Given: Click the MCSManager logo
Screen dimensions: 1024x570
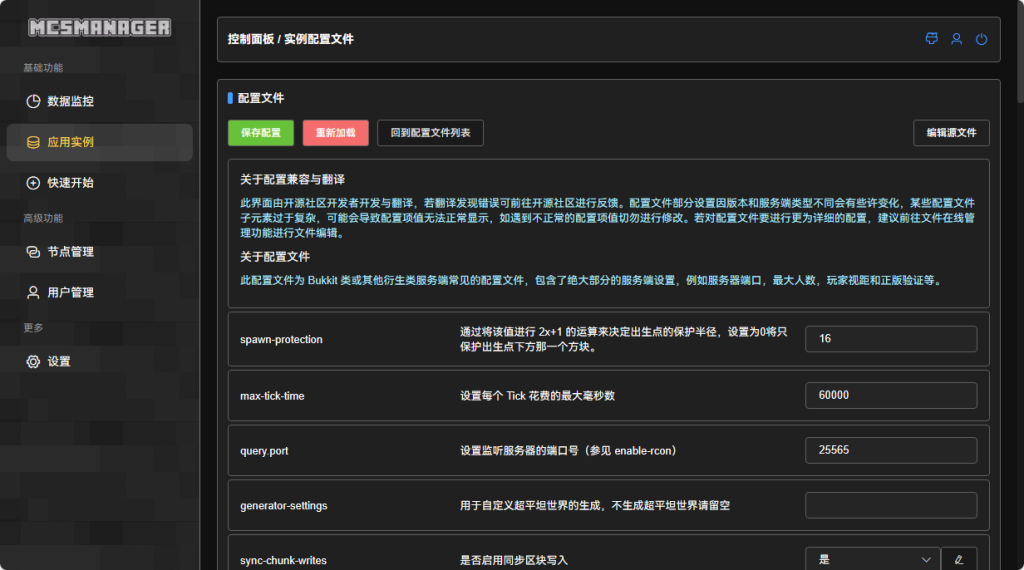Looking at the screenshot, I should (99, 27).
